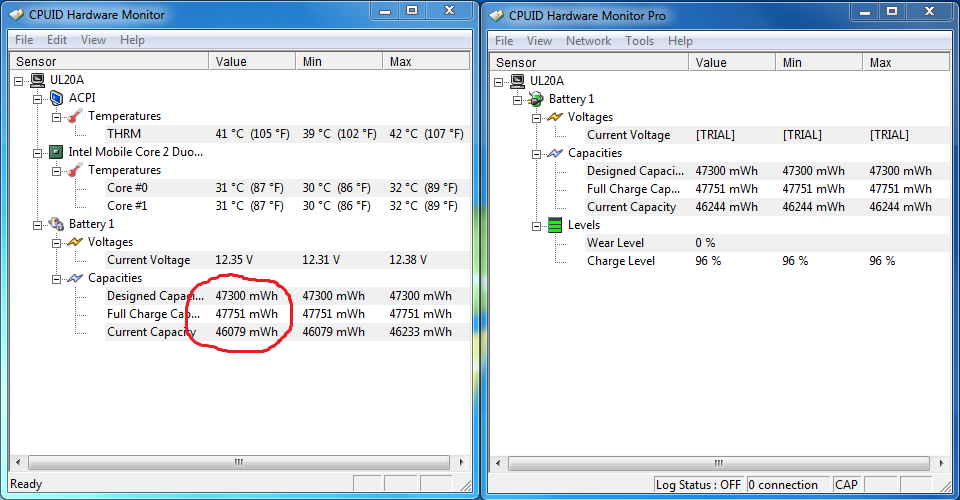
Task: Open the Edit menu in CPUID Hardware Monitor
Action: (57, 40)
